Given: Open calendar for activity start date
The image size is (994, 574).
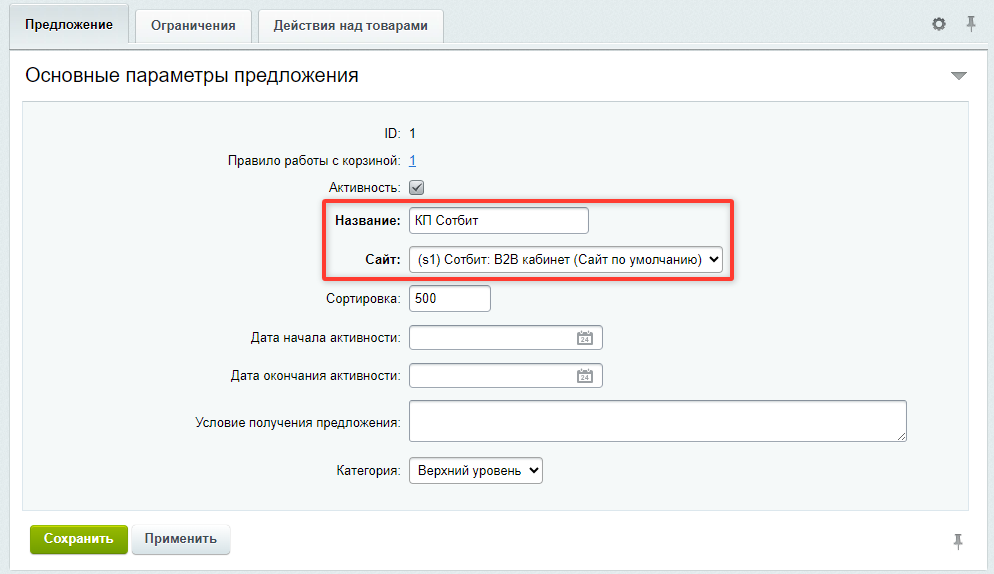Looking at the screenshot, I should tap(584, 338).
